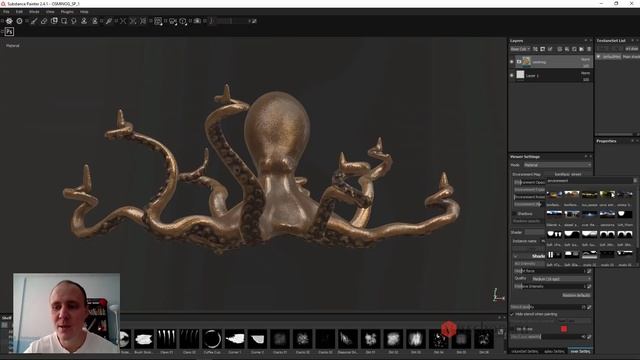The image size is (640, 360).
Task: Click the edit pencil beside the Stencil opacity slider
Action: click(589, 307)
